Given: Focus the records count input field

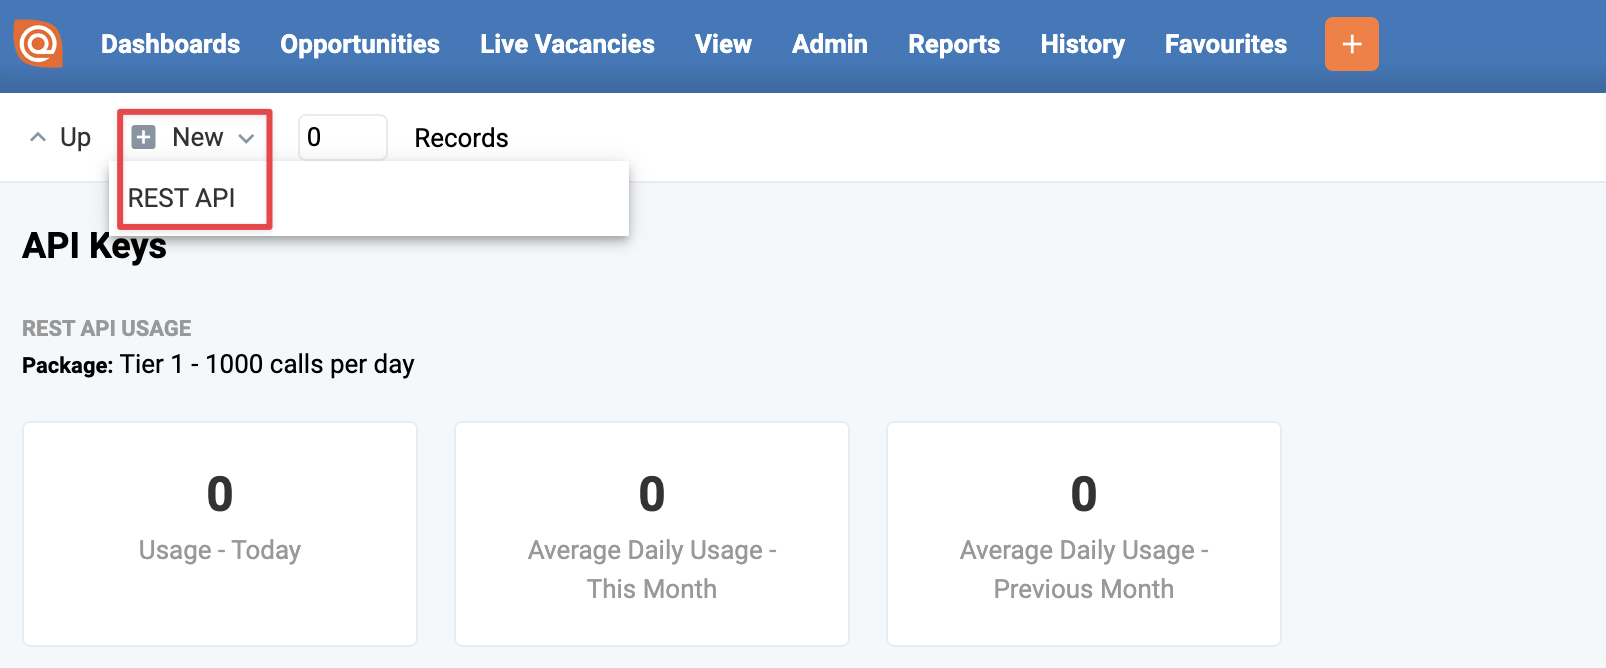Looking at the screenshot, I should 342,137.
